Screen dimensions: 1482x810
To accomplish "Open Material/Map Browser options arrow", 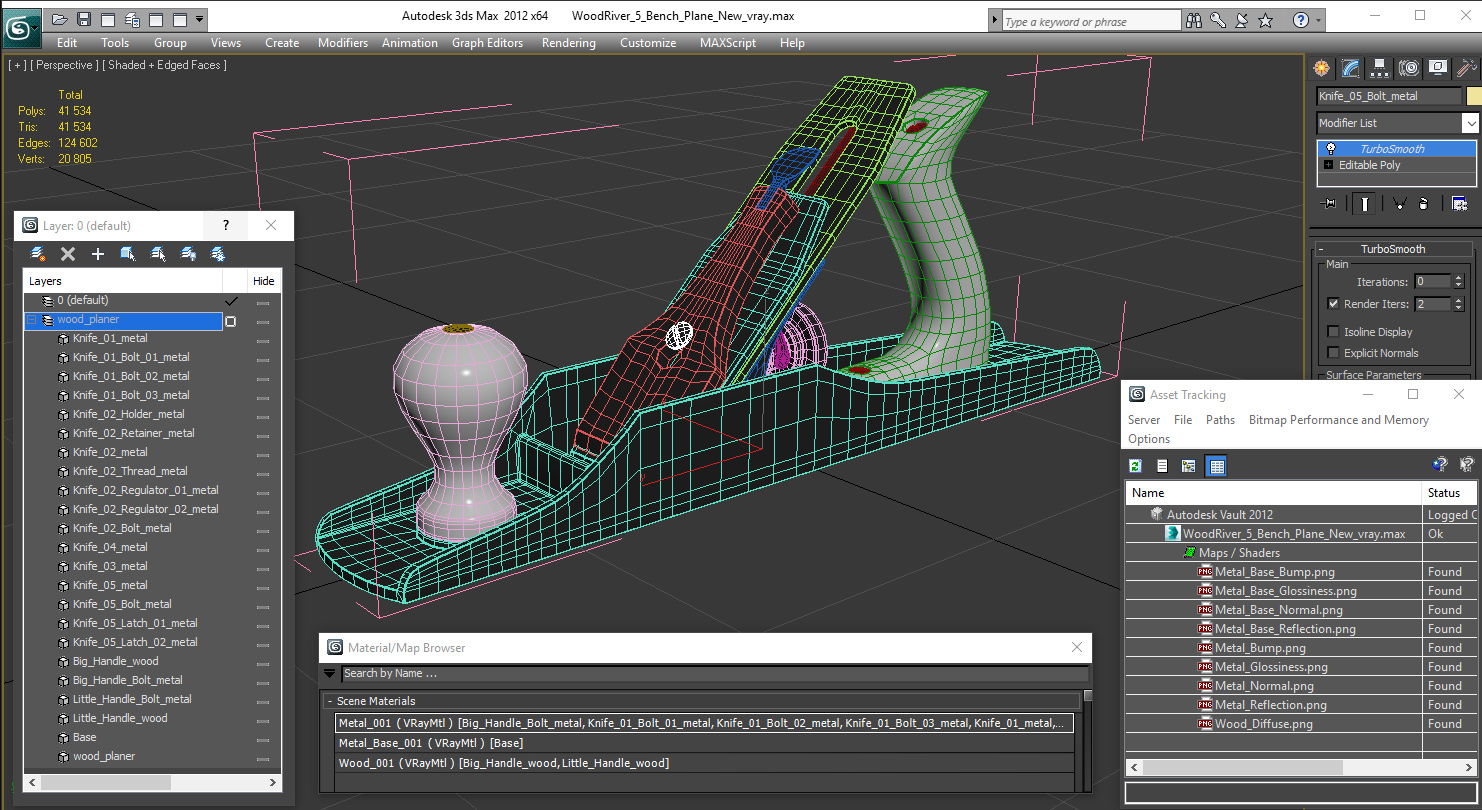I will coord(330,674).
